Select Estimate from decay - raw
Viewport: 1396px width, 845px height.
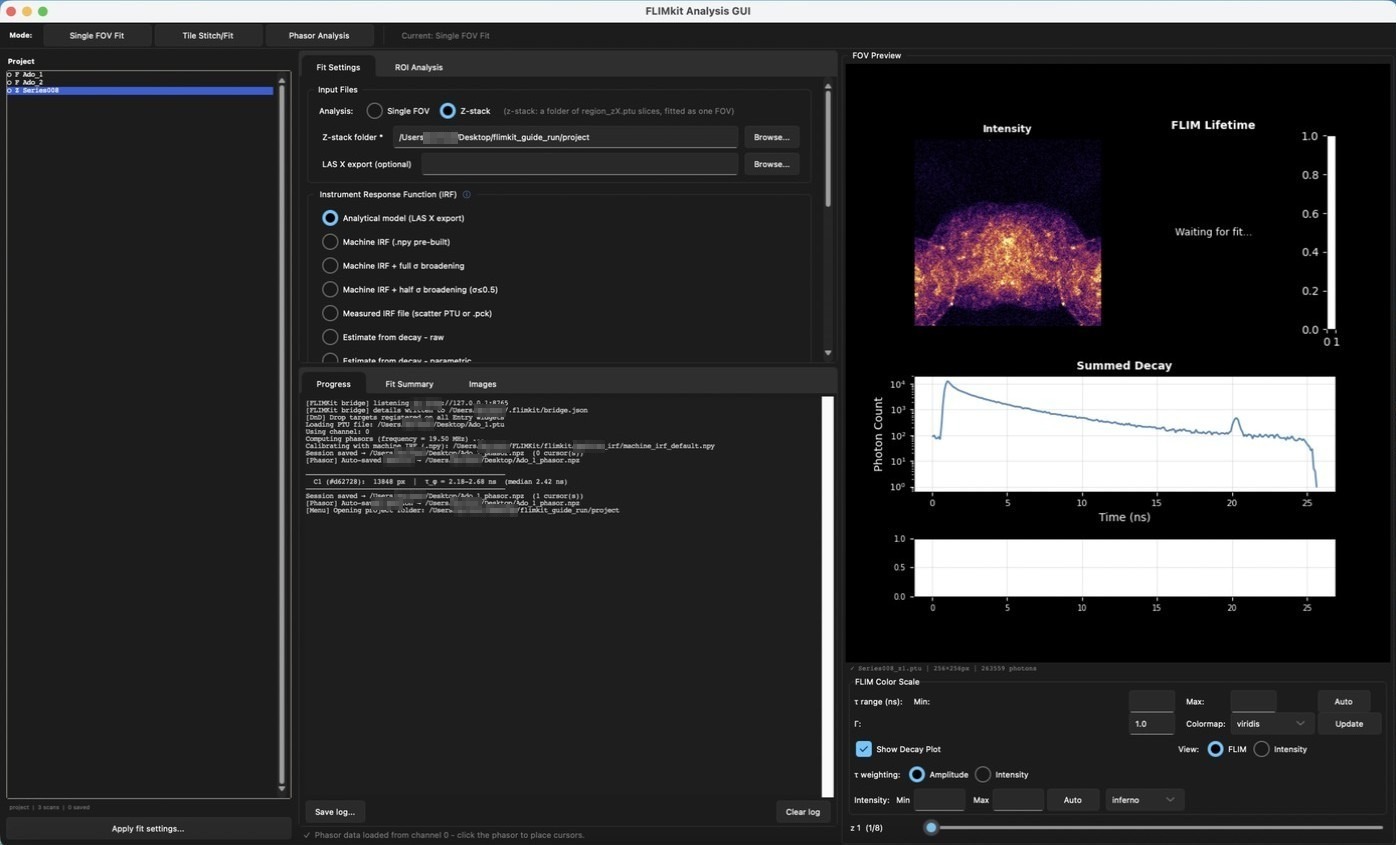point(330,337)
